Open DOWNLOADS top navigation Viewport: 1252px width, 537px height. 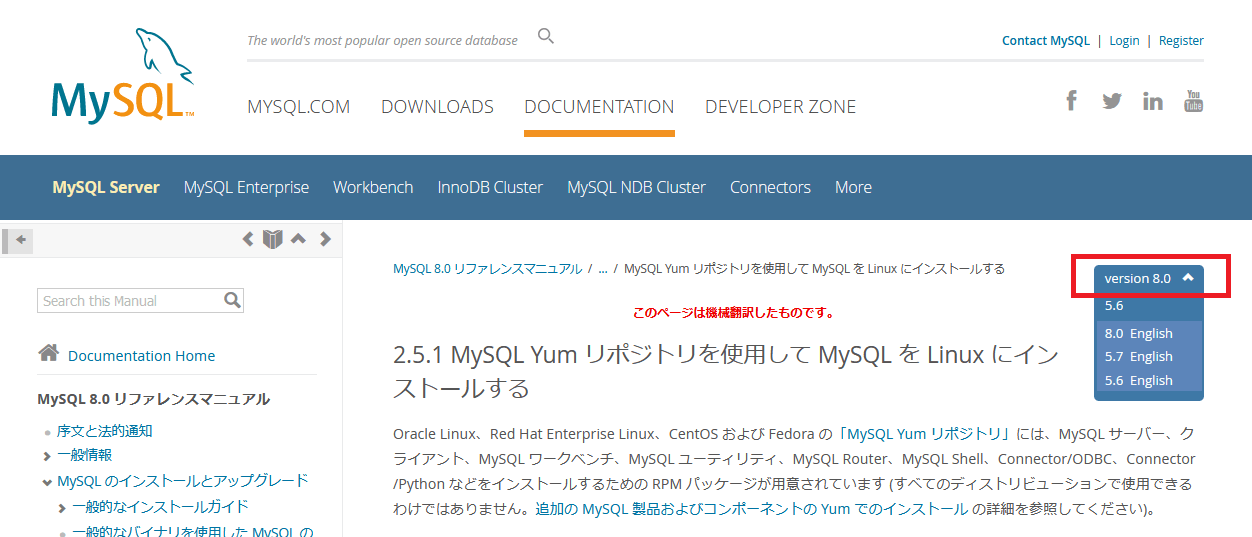pos(437,106)
